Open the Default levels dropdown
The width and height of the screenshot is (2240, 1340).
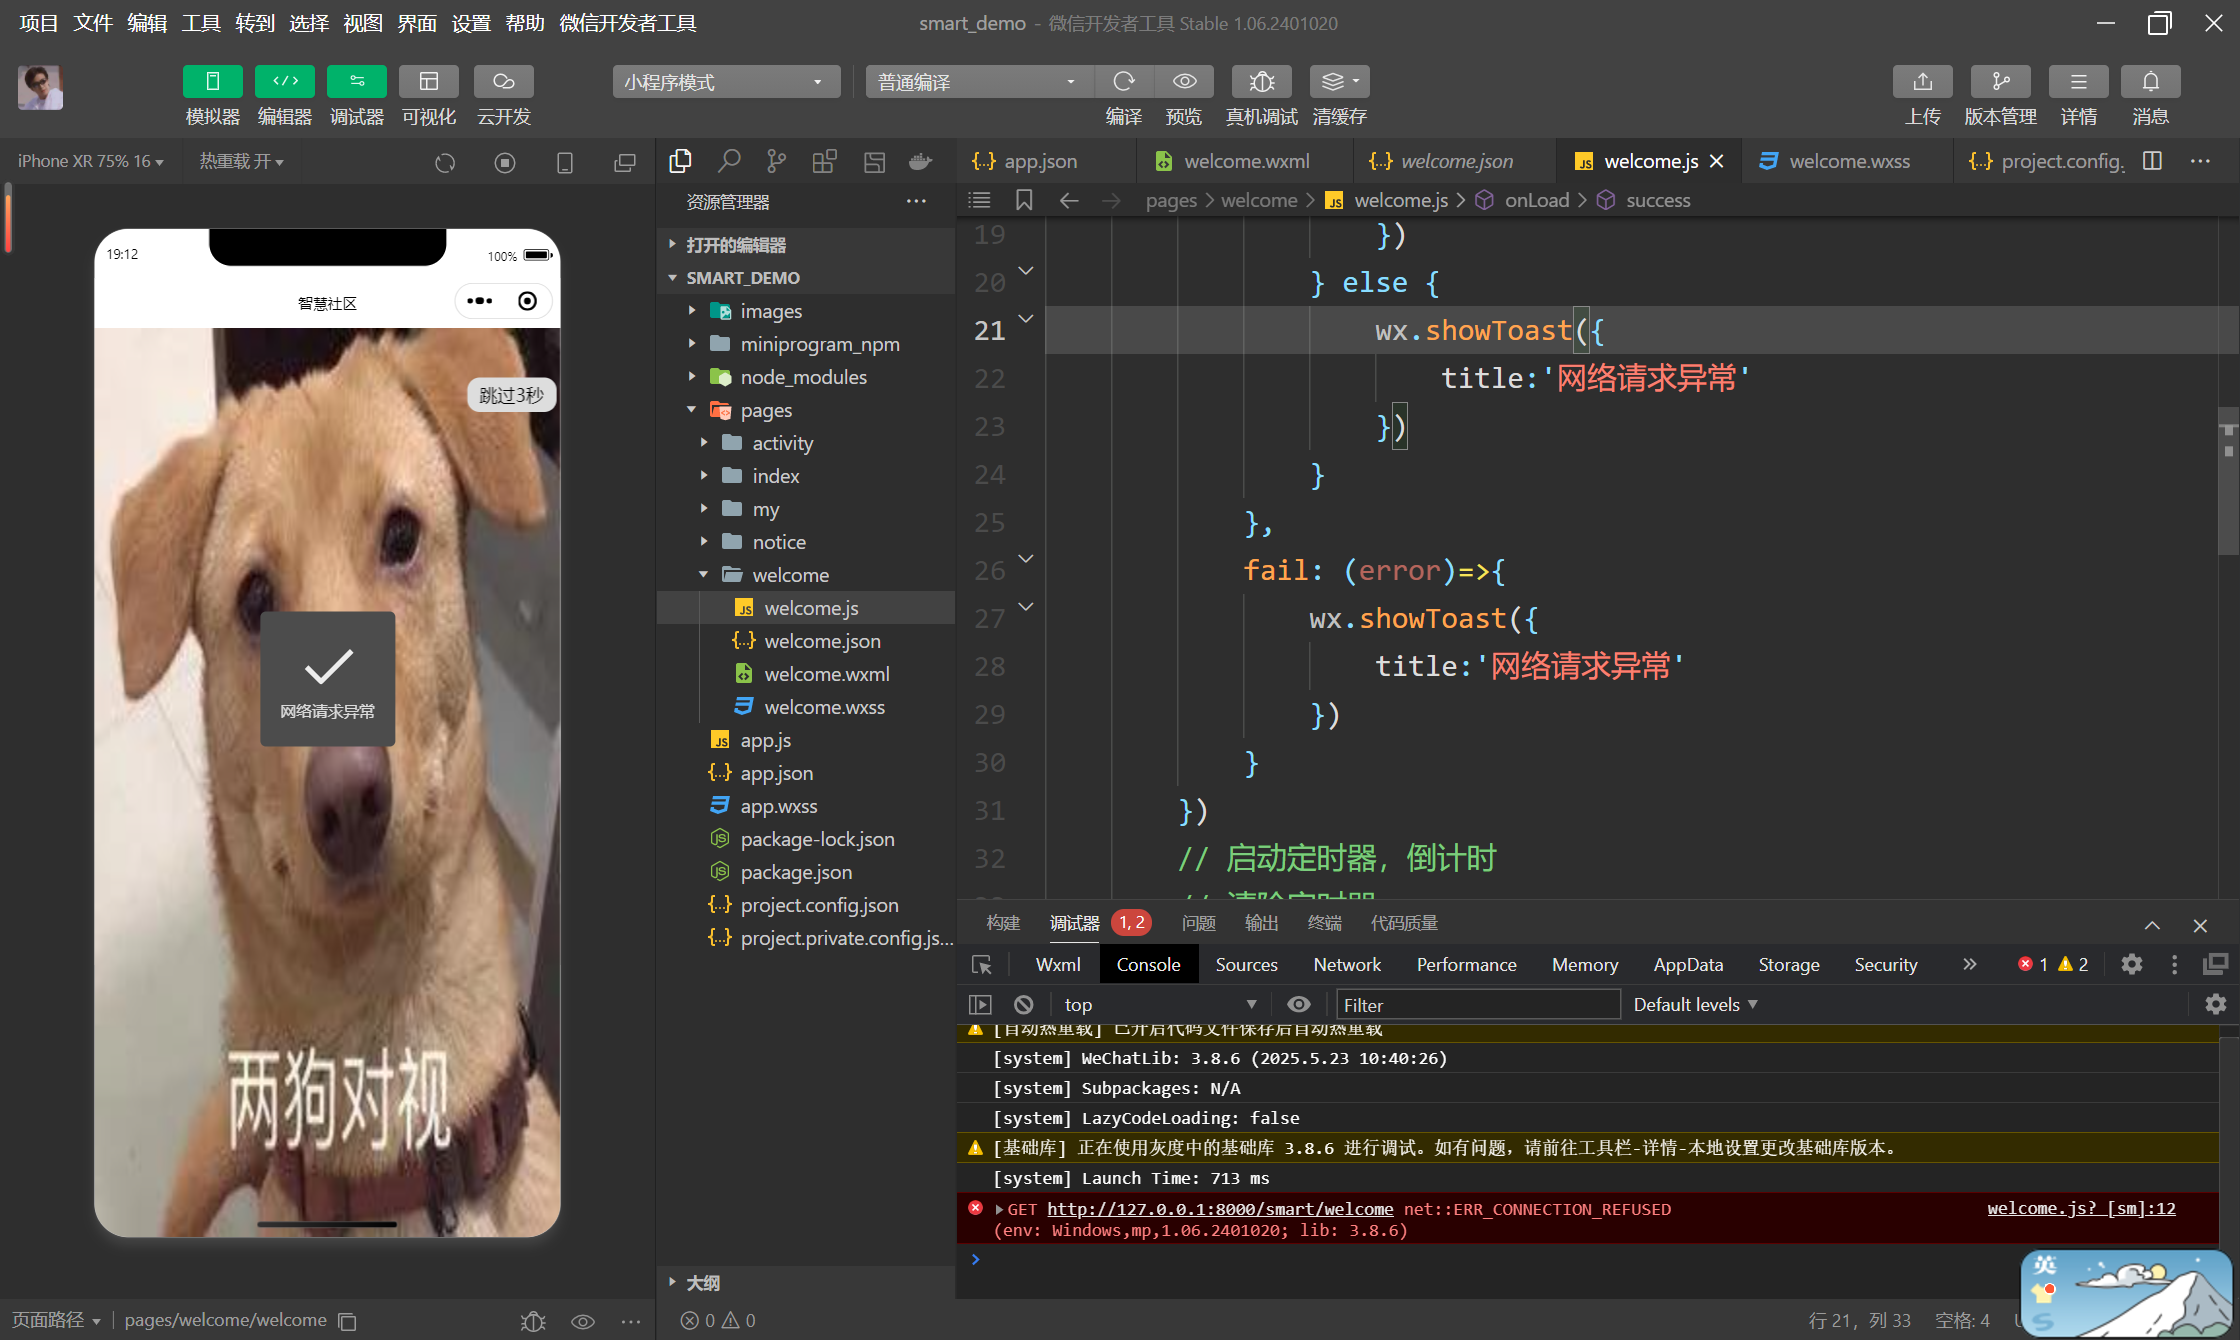tap(1695, 1004)
